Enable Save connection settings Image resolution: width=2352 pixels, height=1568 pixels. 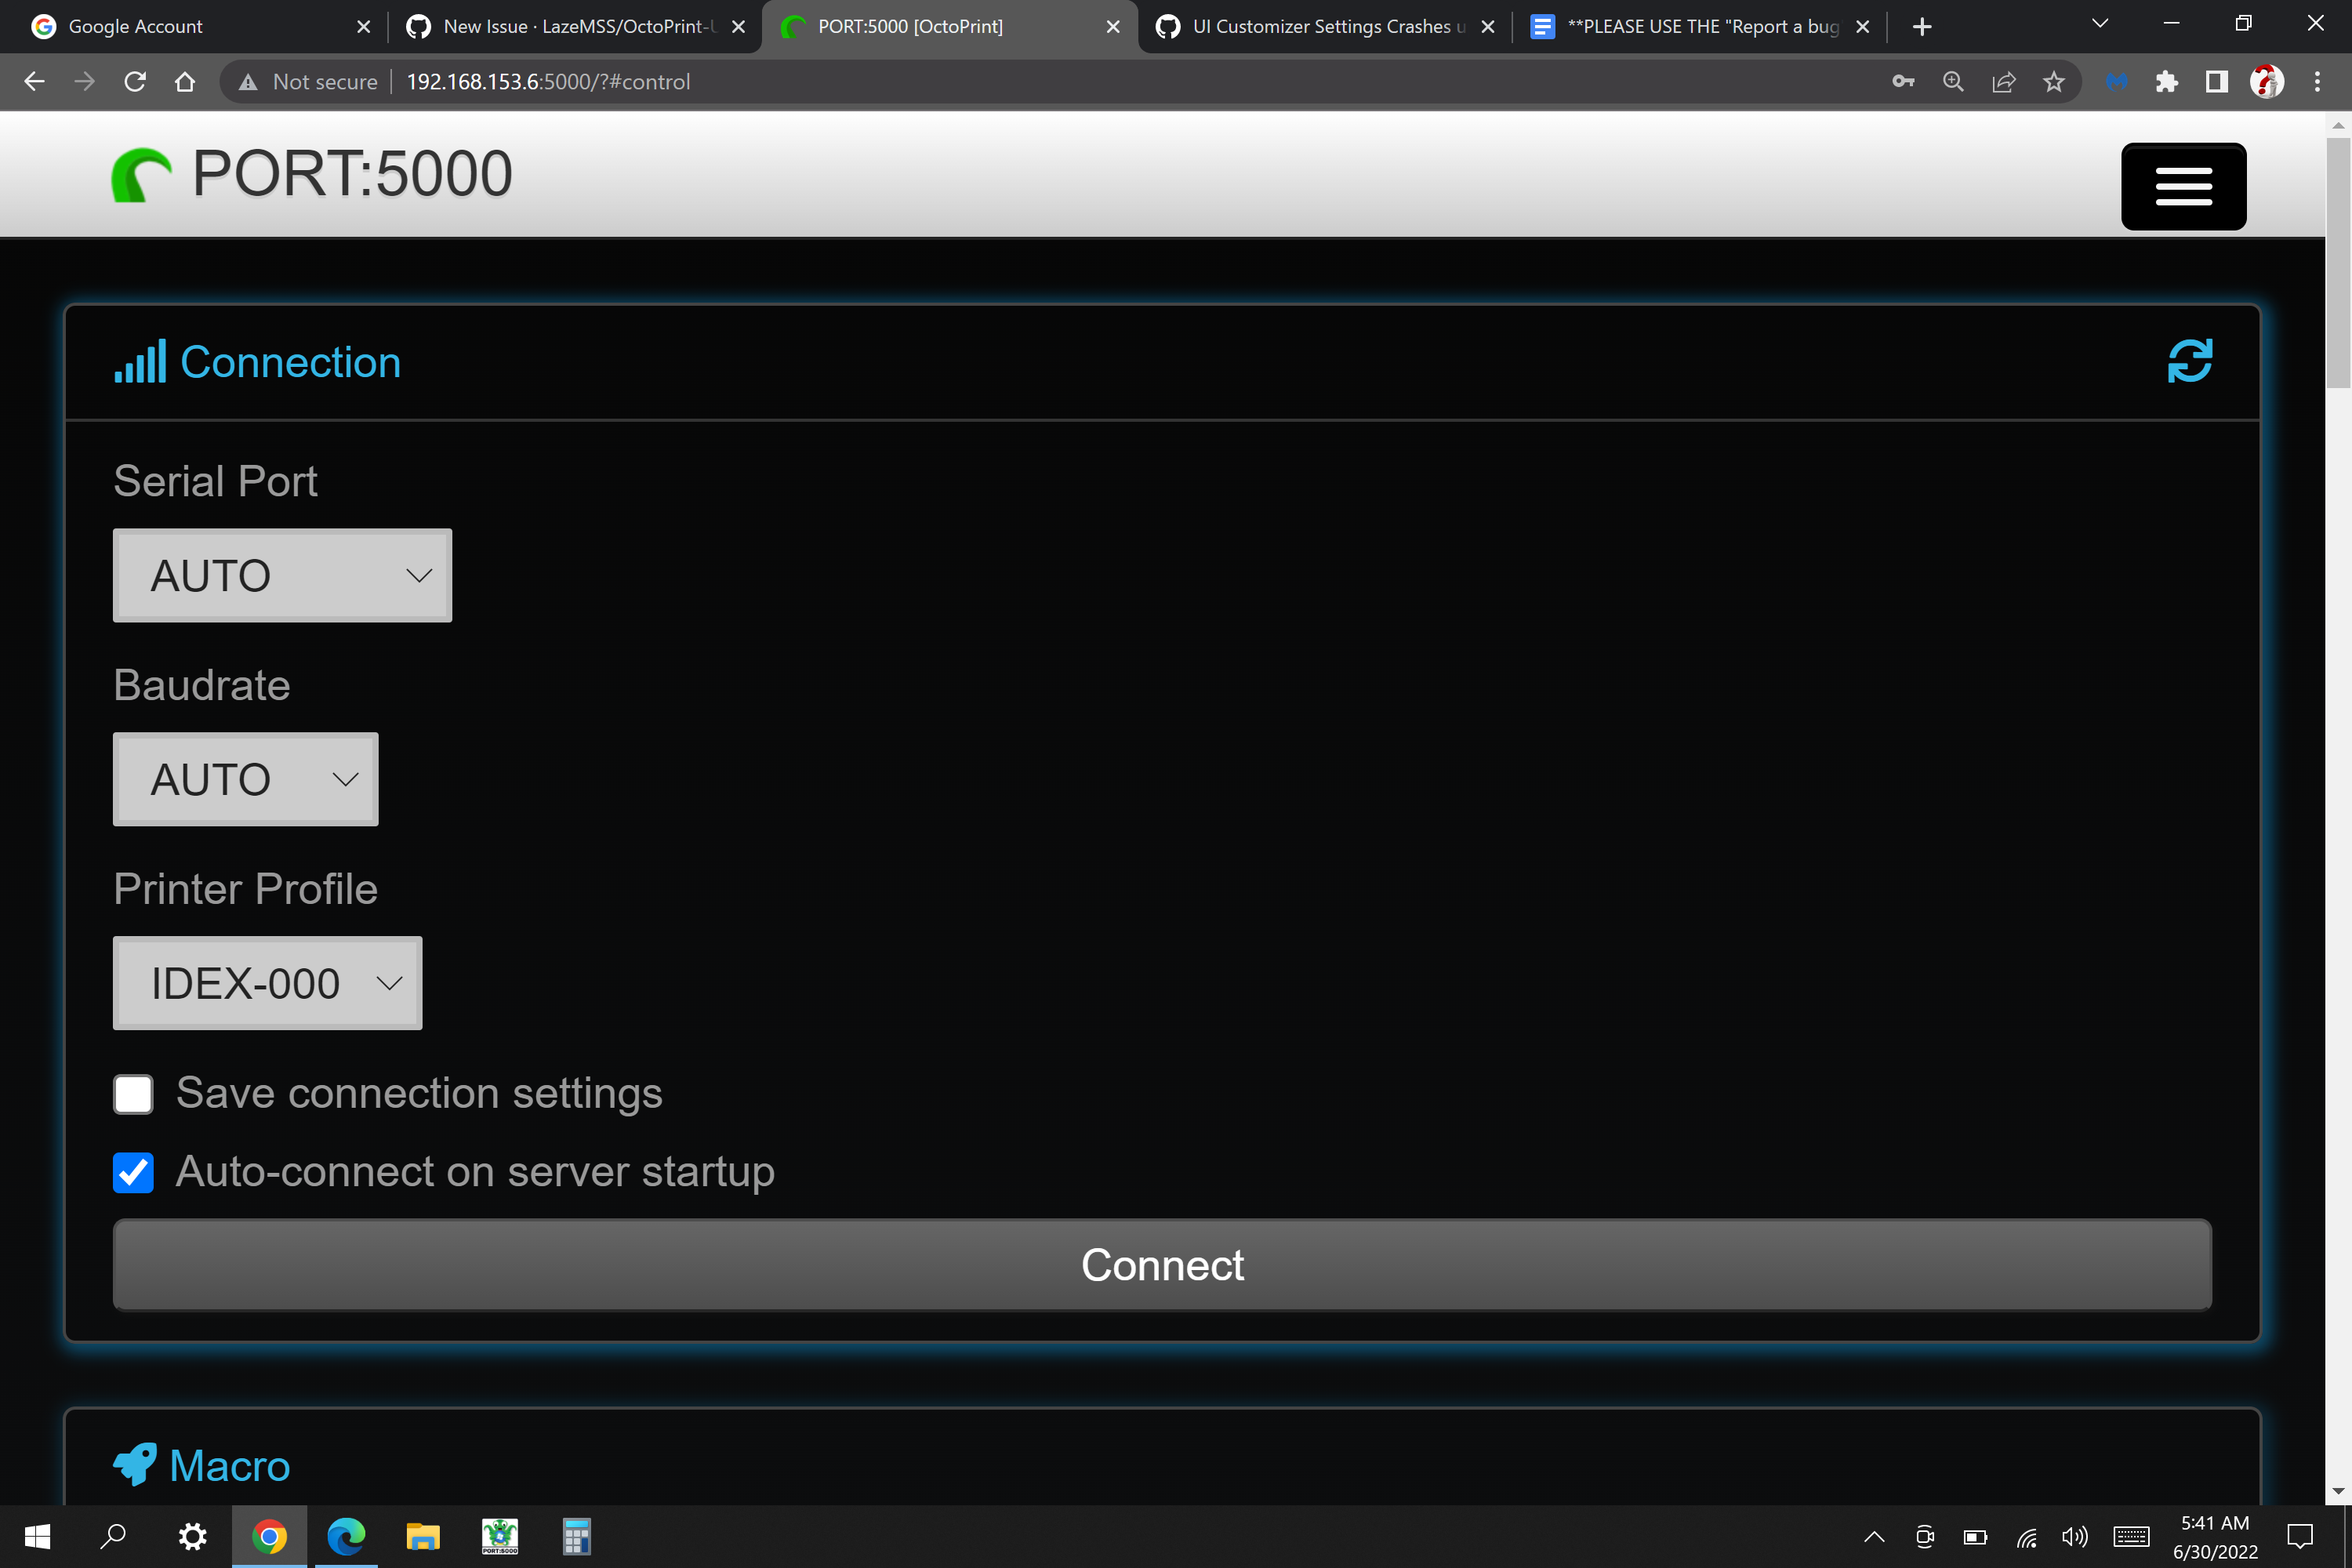133,1094
